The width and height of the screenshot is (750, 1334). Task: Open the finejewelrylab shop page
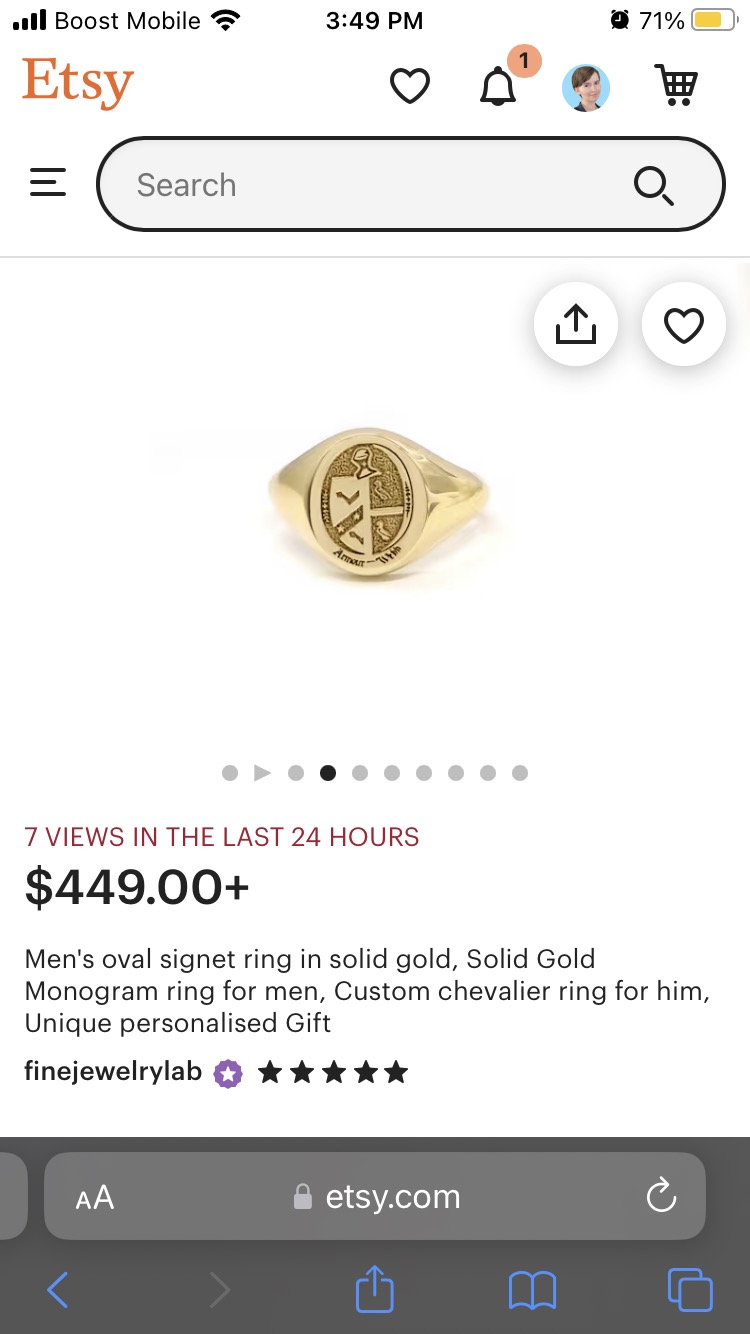[x=113, y=1072]
